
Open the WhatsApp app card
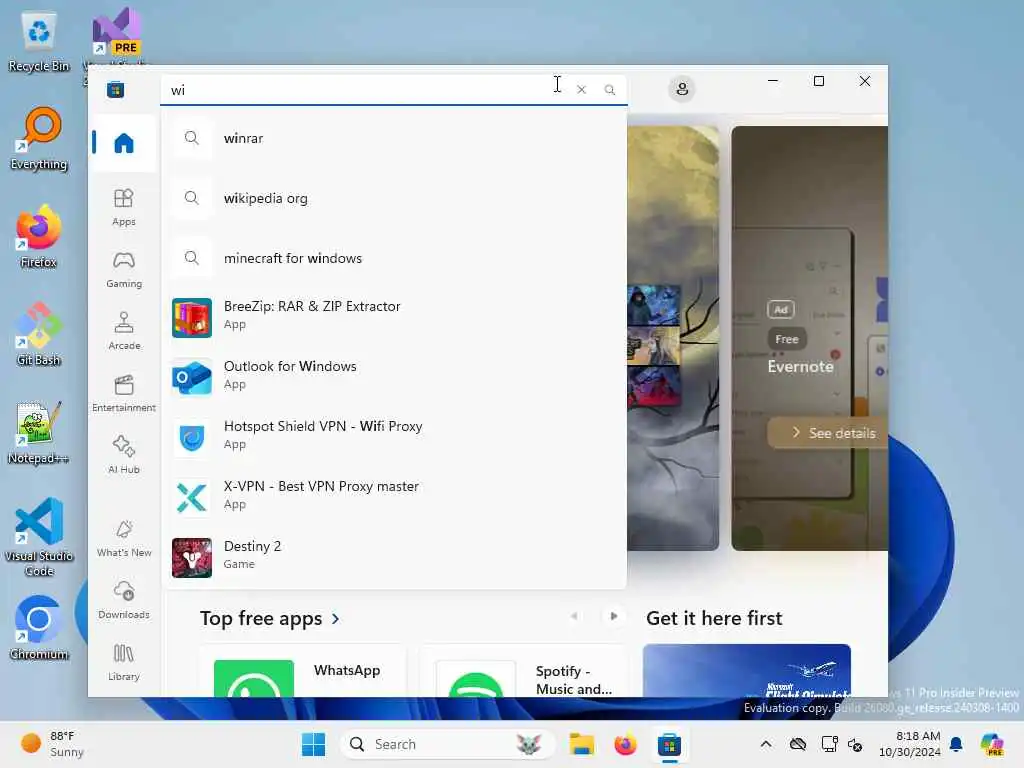pos(303,671)
